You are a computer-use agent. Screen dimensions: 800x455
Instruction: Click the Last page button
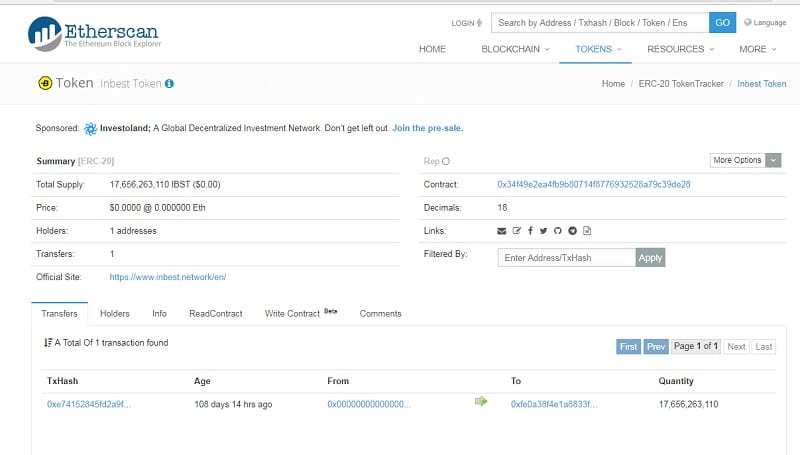coord(764,347)
